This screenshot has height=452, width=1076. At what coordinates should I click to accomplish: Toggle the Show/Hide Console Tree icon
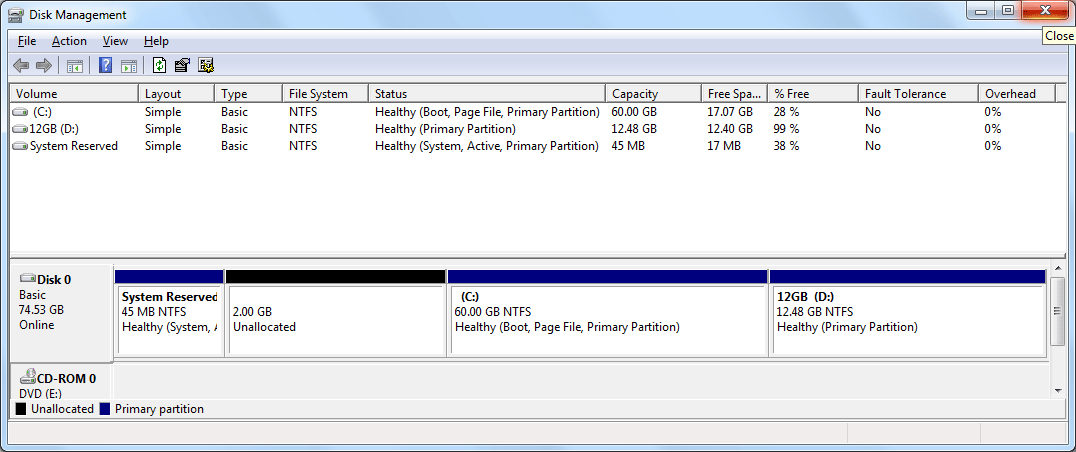click(75, 66)
